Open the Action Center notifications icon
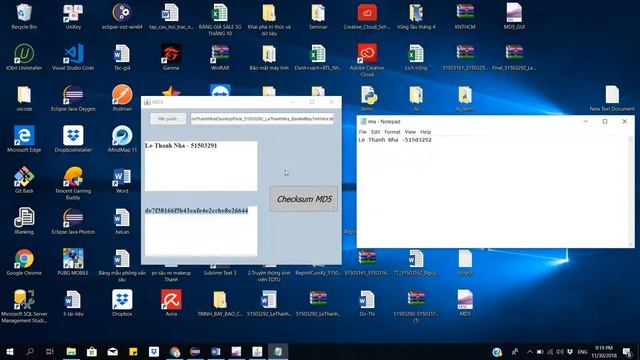Viewport: 640px width, 360px height. [627, 351]
